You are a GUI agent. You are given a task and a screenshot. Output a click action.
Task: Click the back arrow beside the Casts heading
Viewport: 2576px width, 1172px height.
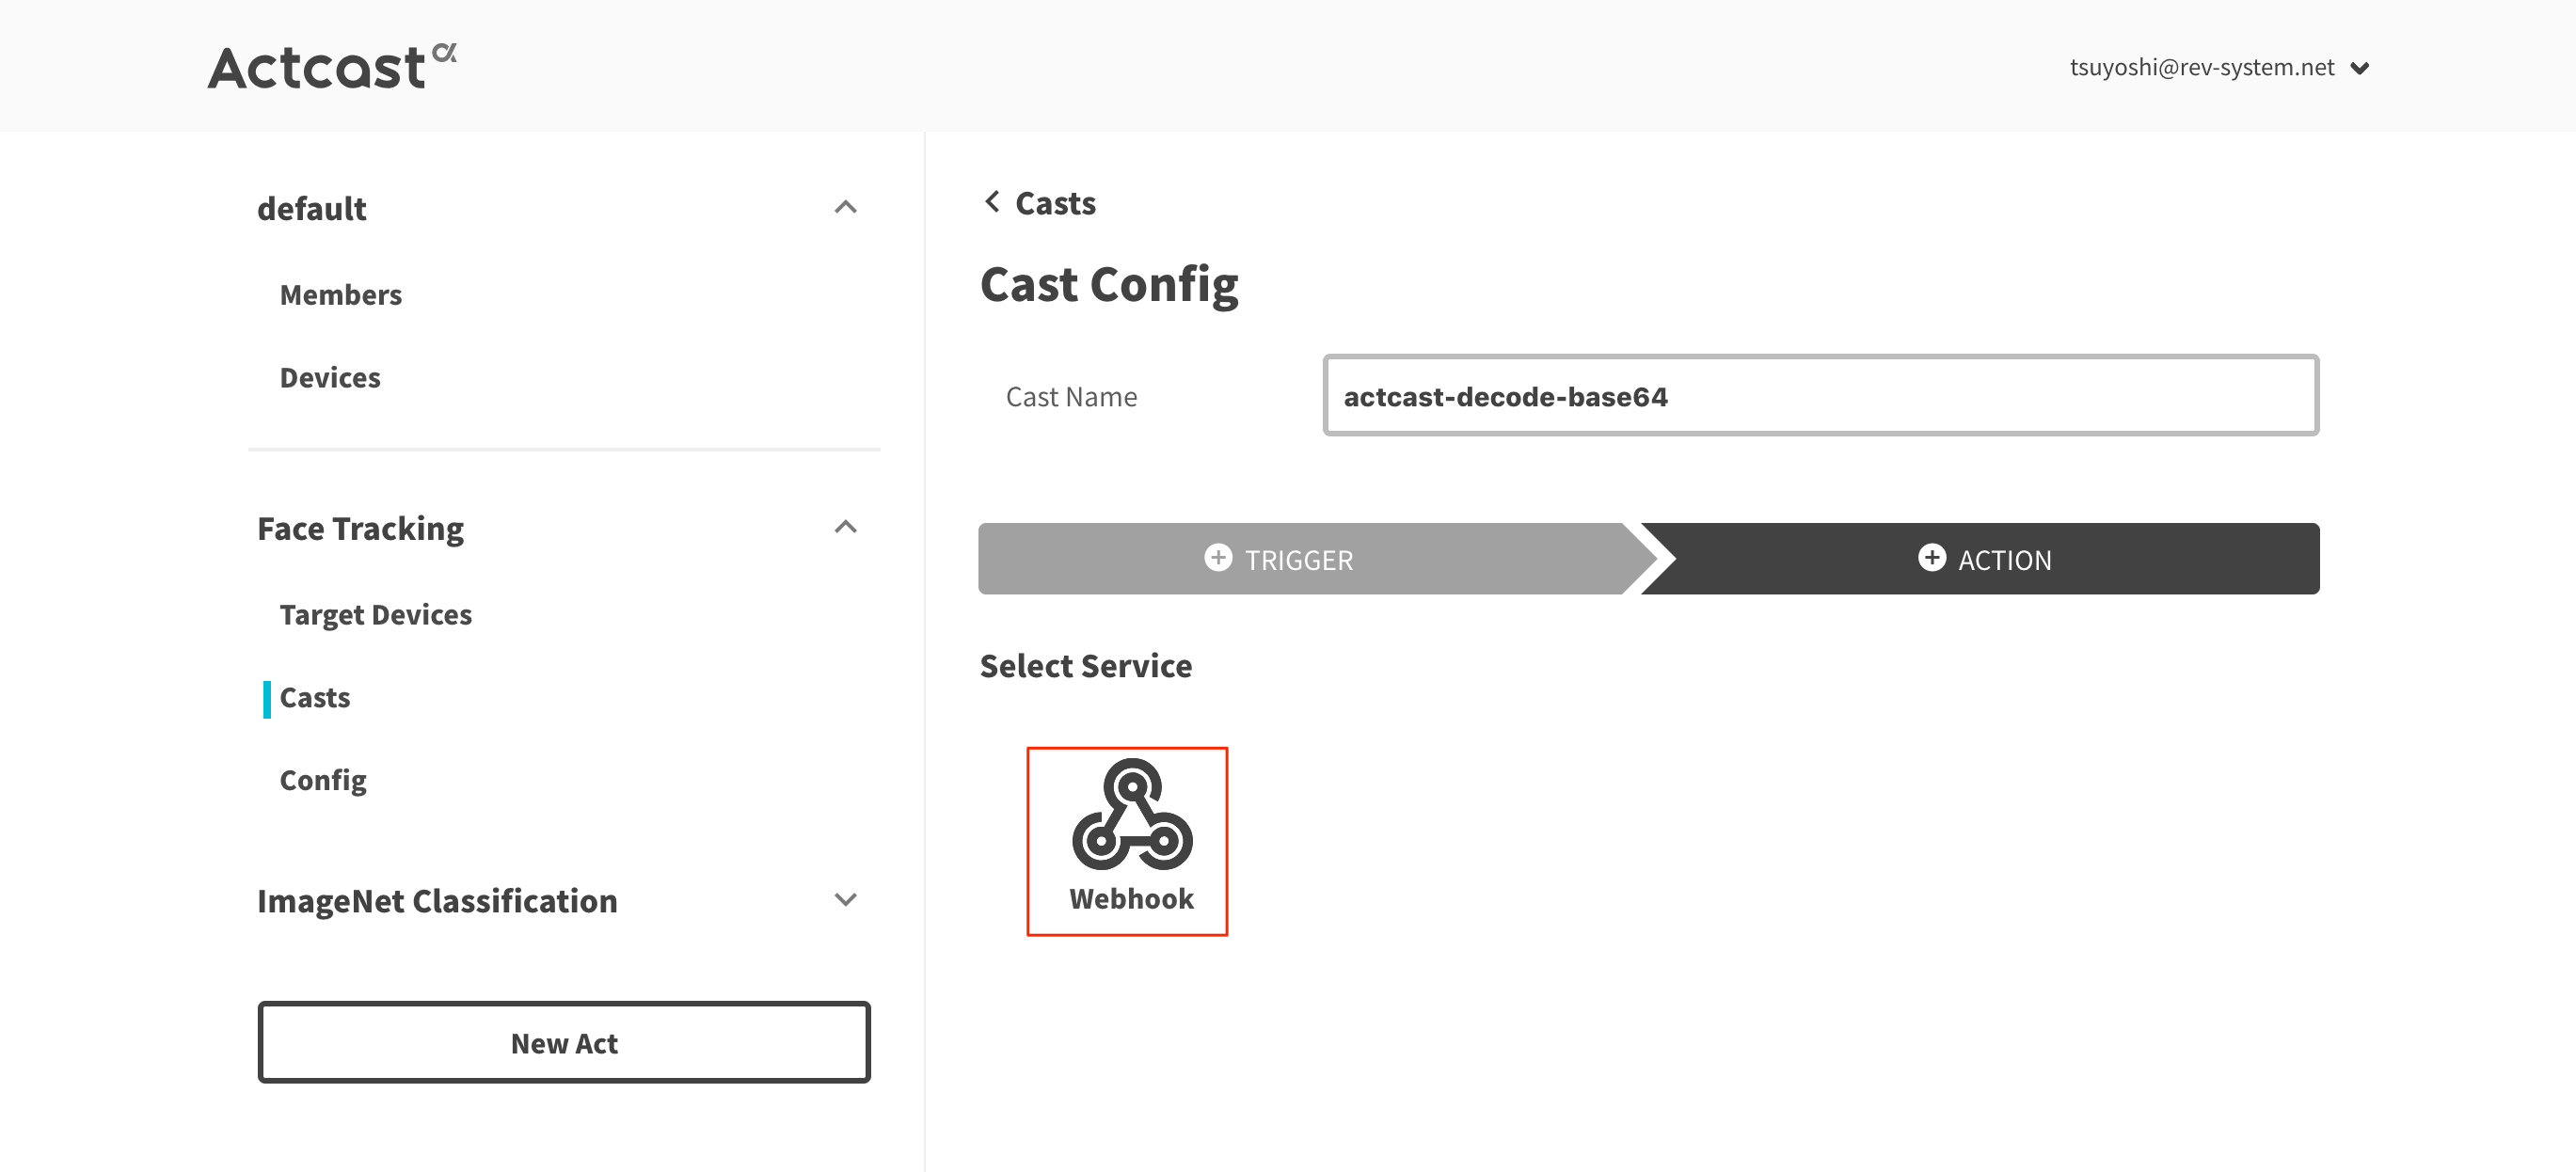coord(992,201)
